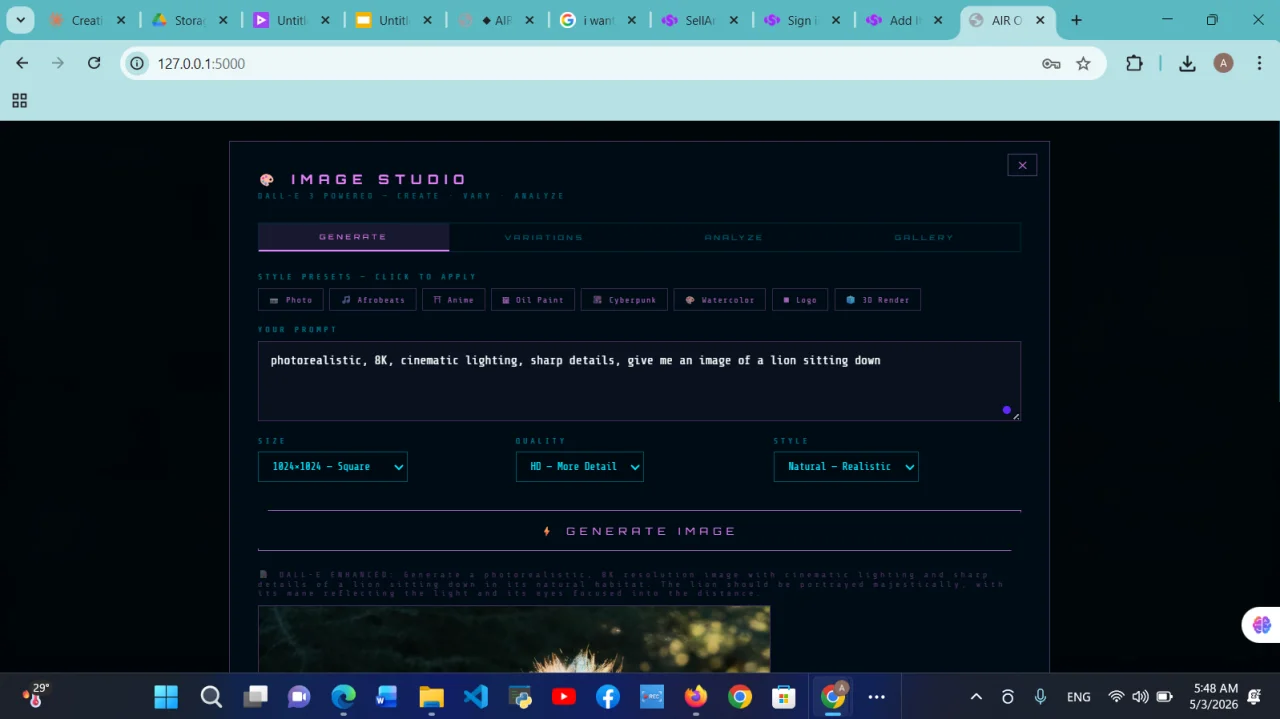
Task: Open a new browser tab
Action: (x=1076, y=20)
